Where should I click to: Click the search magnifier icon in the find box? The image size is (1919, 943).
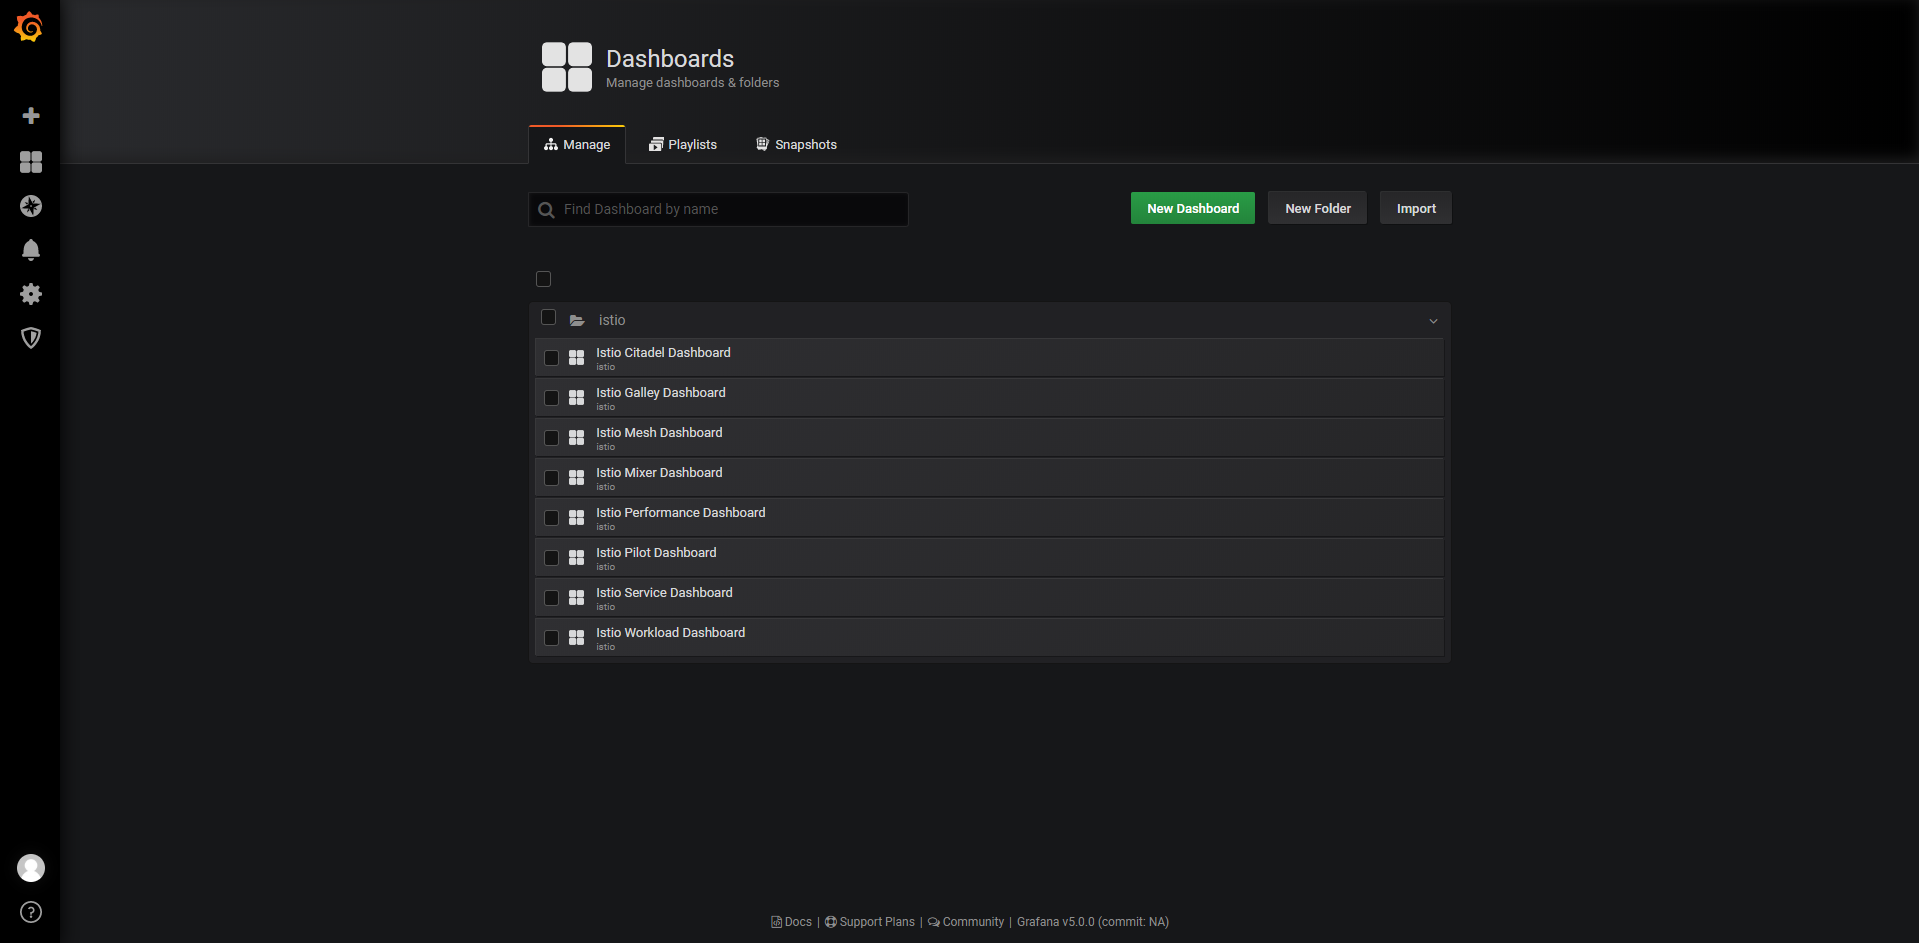click(546, 210)
